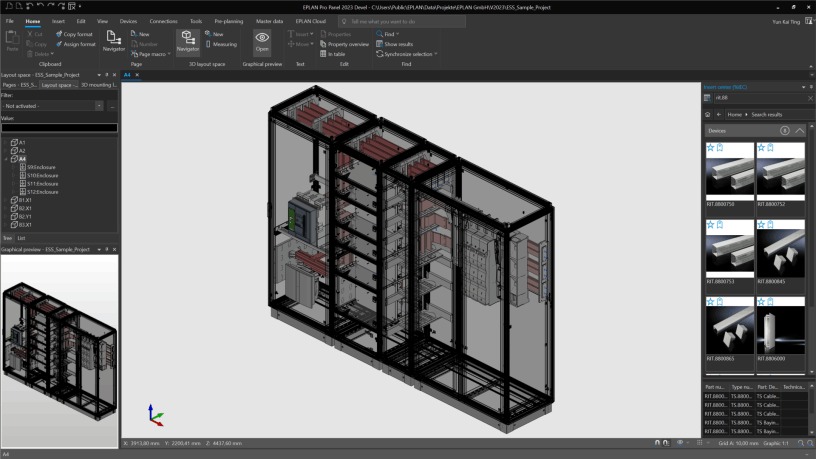Click Insert center home icon
This screenshot has width=816, height=459.
pos(708,114)
